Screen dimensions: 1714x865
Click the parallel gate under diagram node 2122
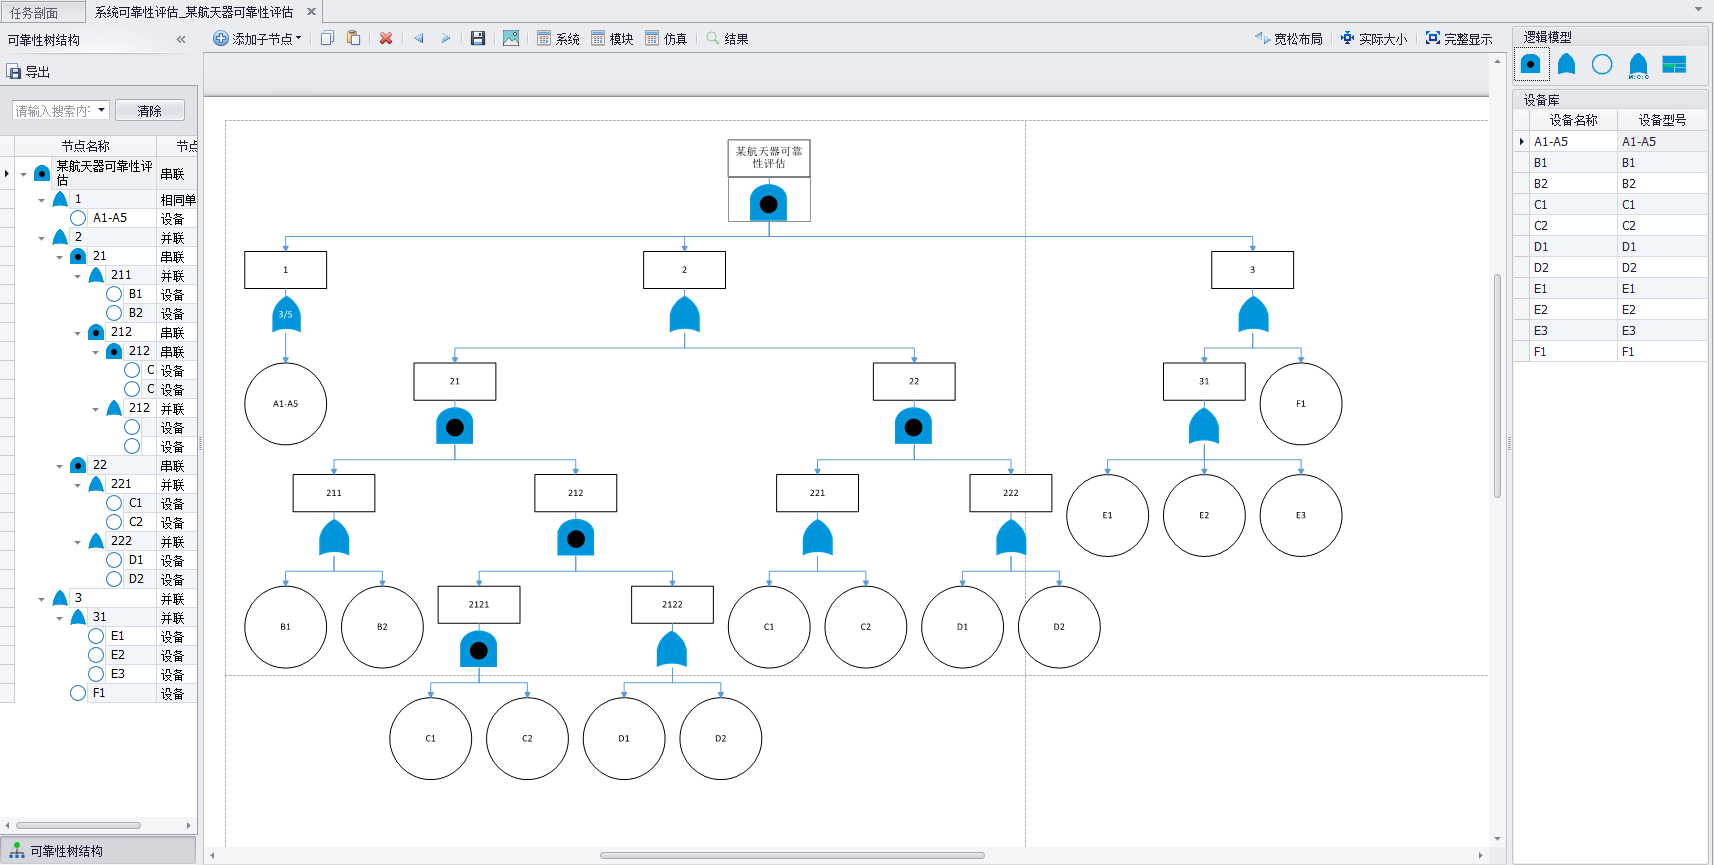point(672,648)
